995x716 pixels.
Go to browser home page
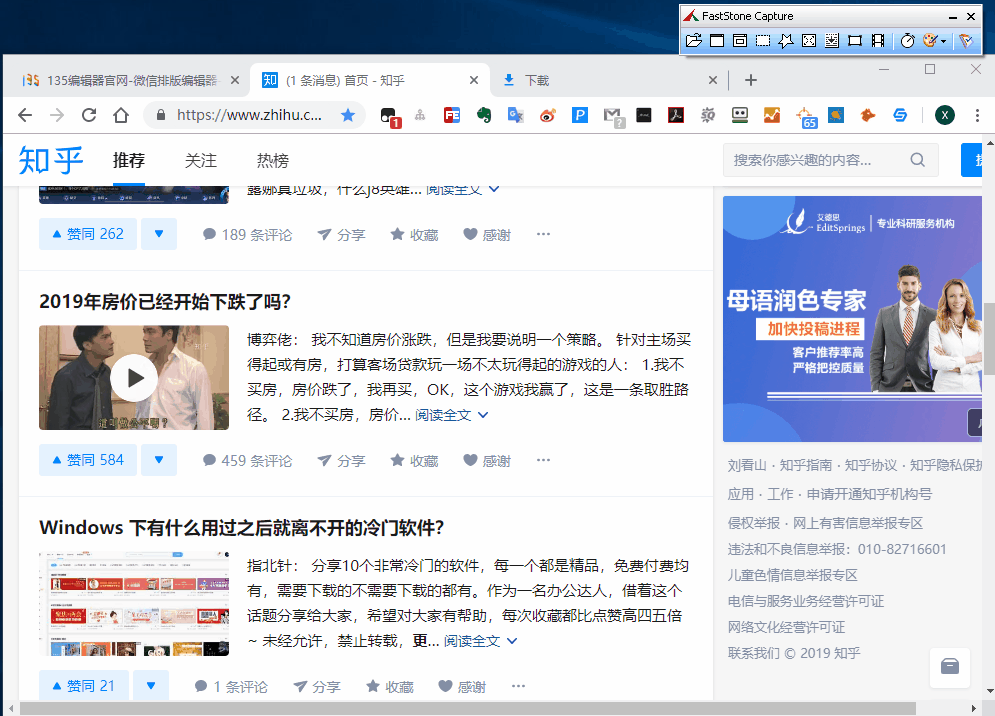click(121, 115)
